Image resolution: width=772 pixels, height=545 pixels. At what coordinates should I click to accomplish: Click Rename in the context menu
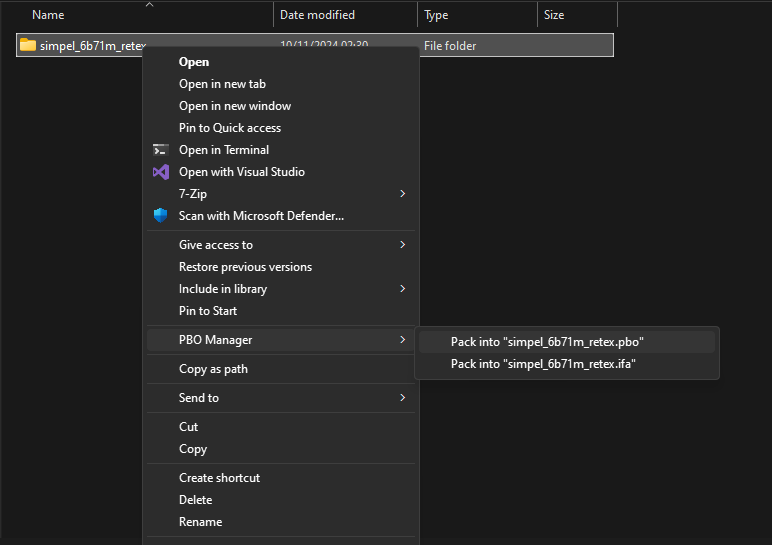tap(200, 522)
